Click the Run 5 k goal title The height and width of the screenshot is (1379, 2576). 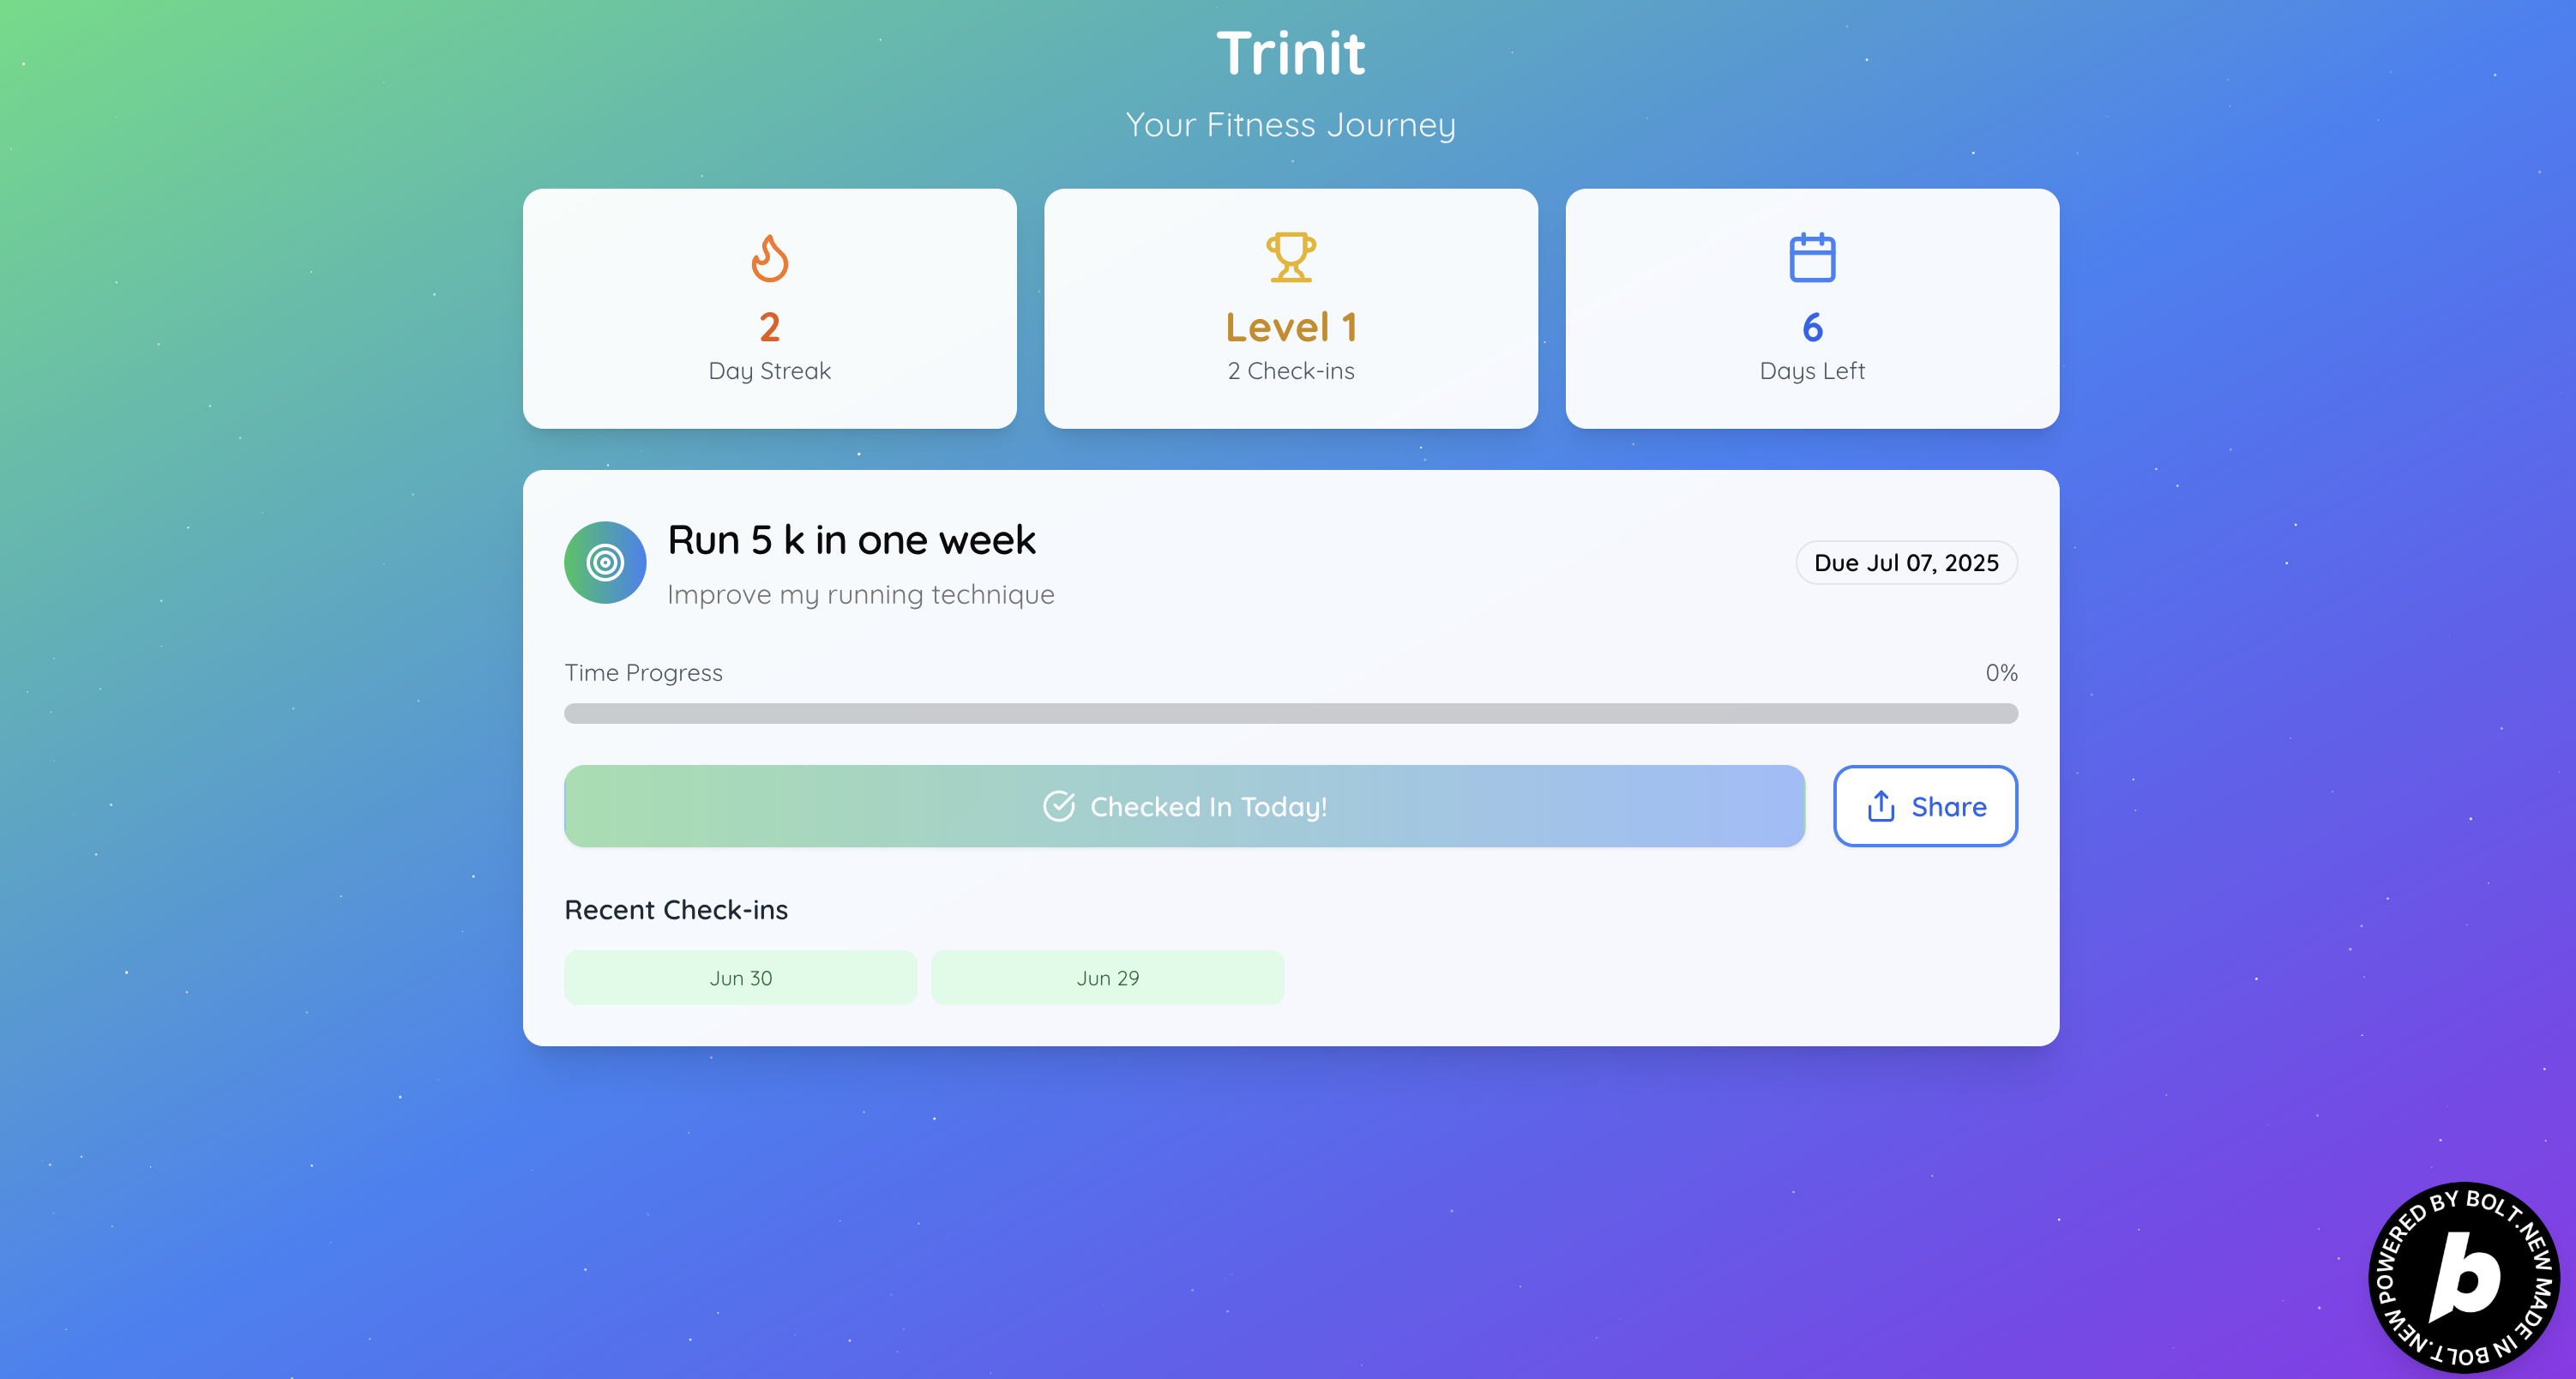[x=851, y=540]
